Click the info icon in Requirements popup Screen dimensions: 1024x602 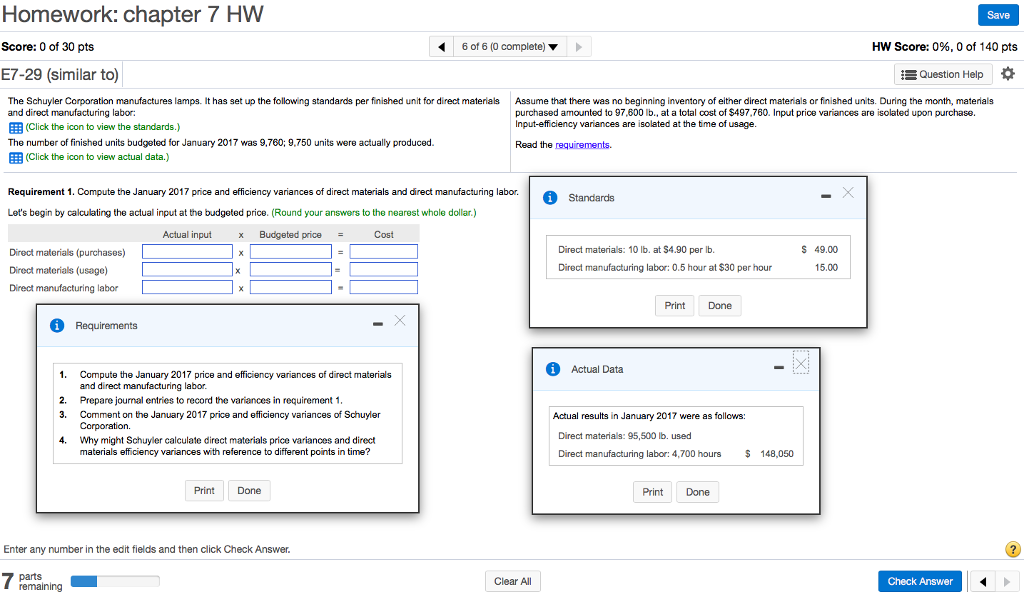click(x=57, y=326)
